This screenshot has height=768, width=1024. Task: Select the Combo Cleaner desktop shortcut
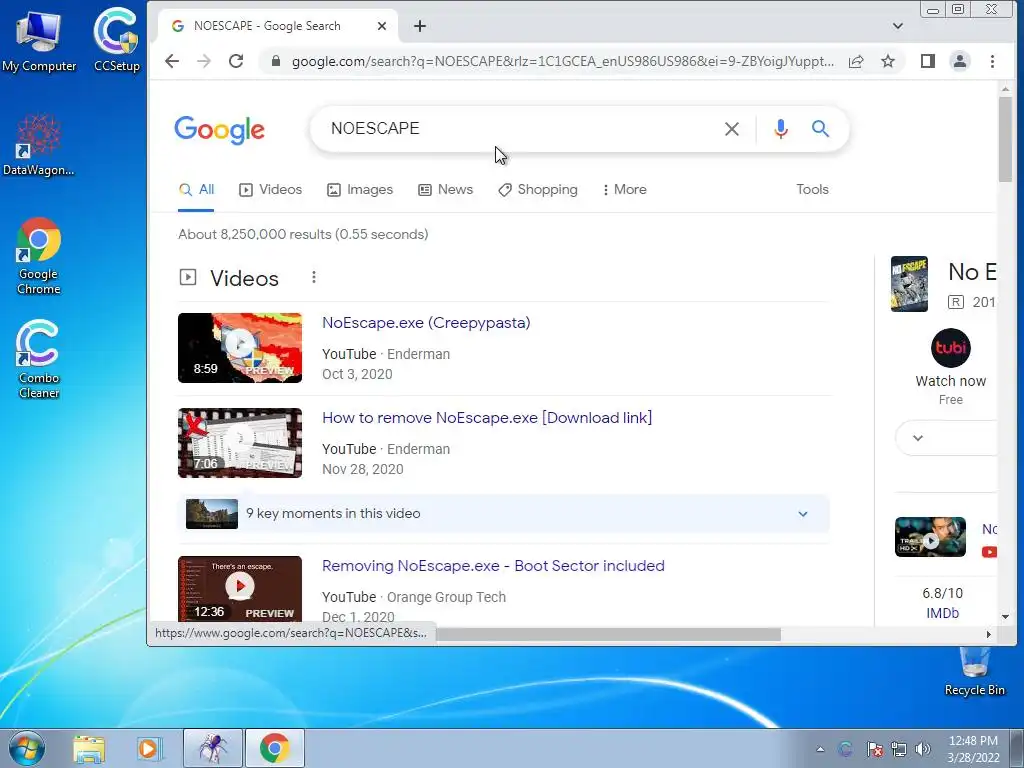point(39,359)
